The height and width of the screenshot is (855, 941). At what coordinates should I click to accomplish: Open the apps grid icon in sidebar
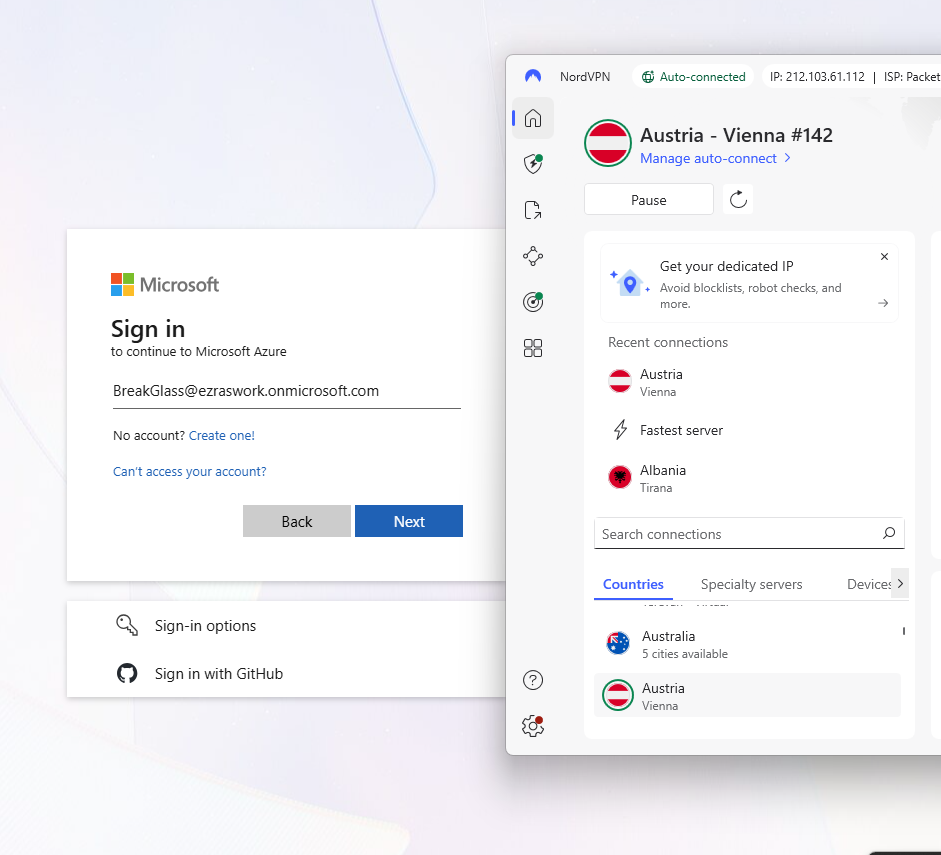coord(532,347)
